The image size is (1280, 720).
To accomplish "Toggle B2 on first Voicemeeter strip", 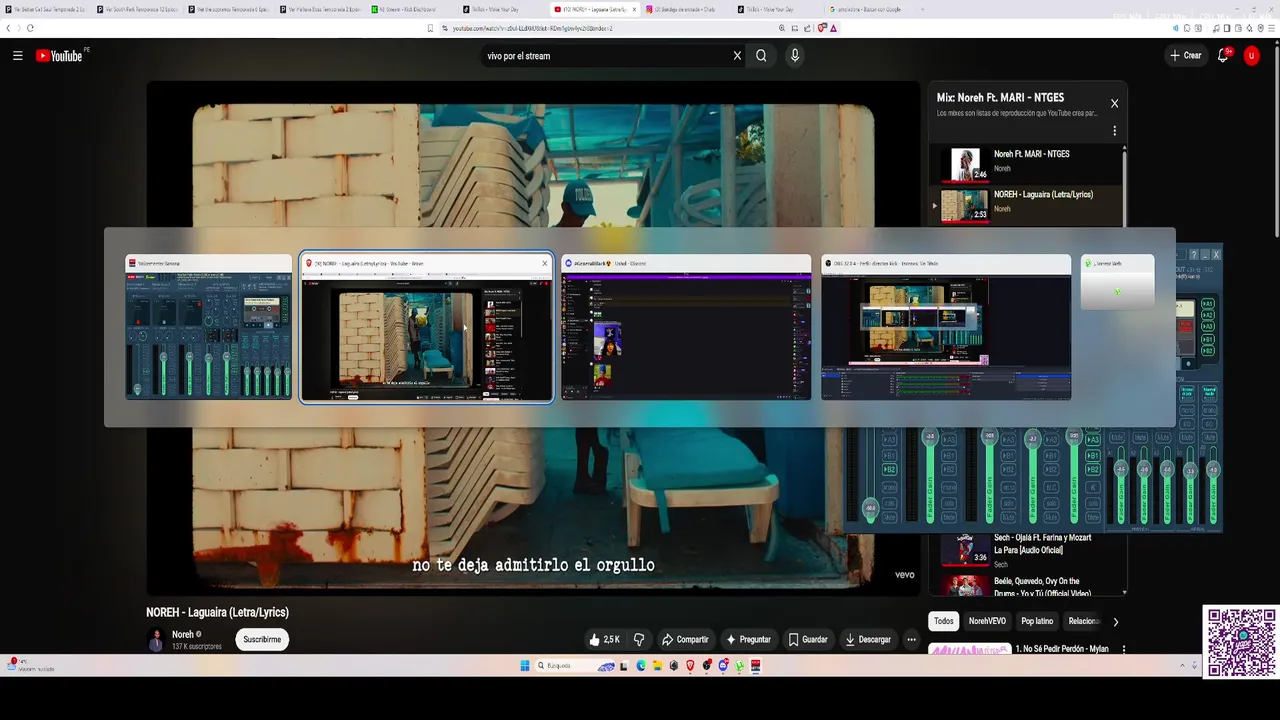I will point(889,468).
